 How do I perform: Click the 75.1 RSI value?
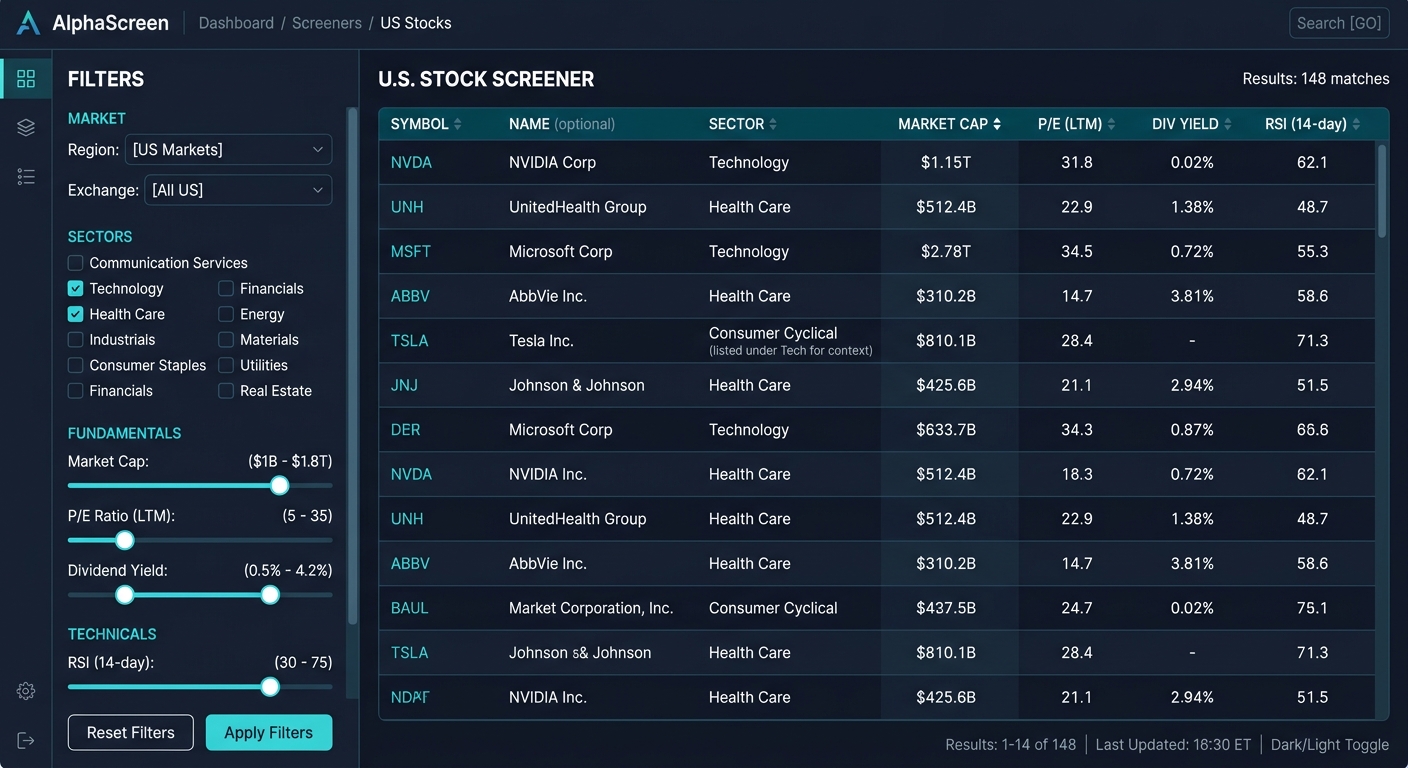click(x=1312, y=608)
